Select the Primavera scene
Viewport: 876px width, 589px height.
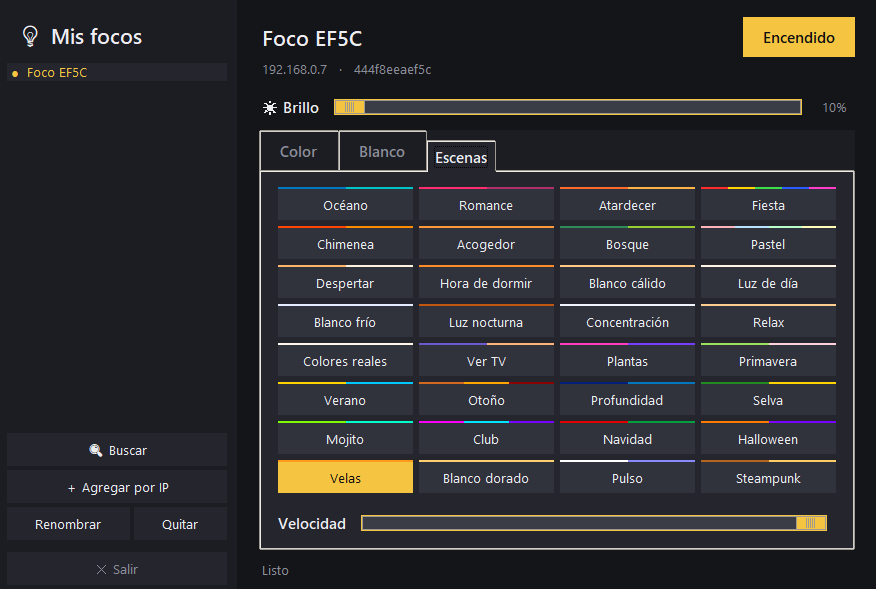point(768,360)
